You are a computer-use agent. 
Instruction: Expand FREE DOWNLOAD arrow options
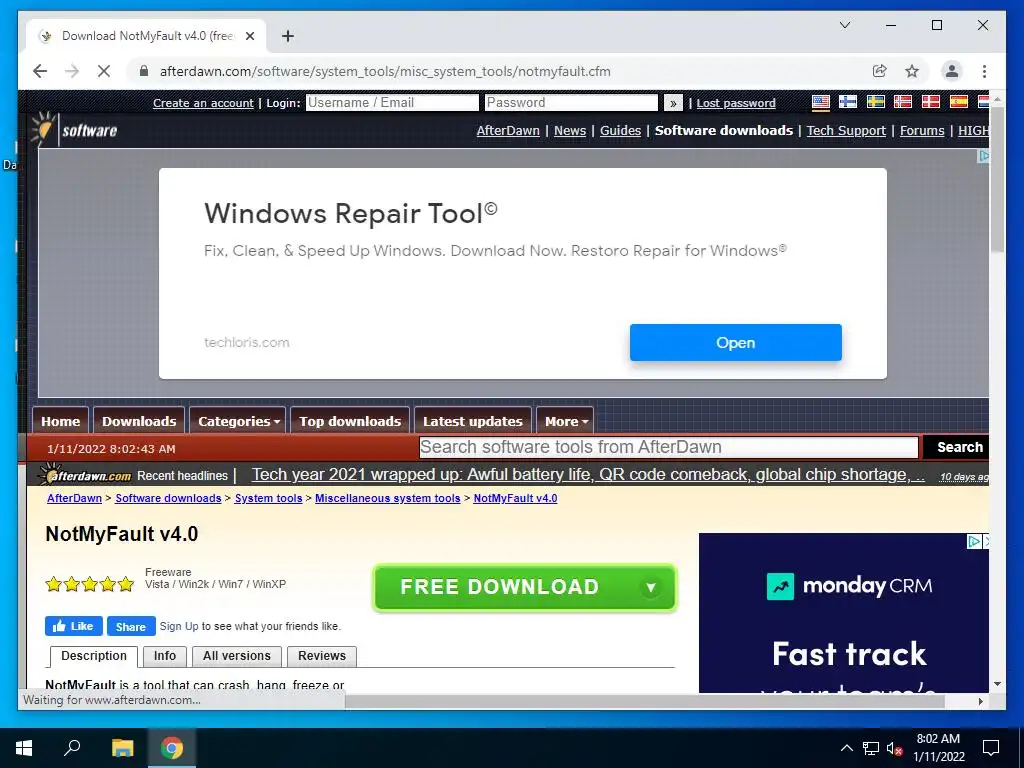coord(650,588)
